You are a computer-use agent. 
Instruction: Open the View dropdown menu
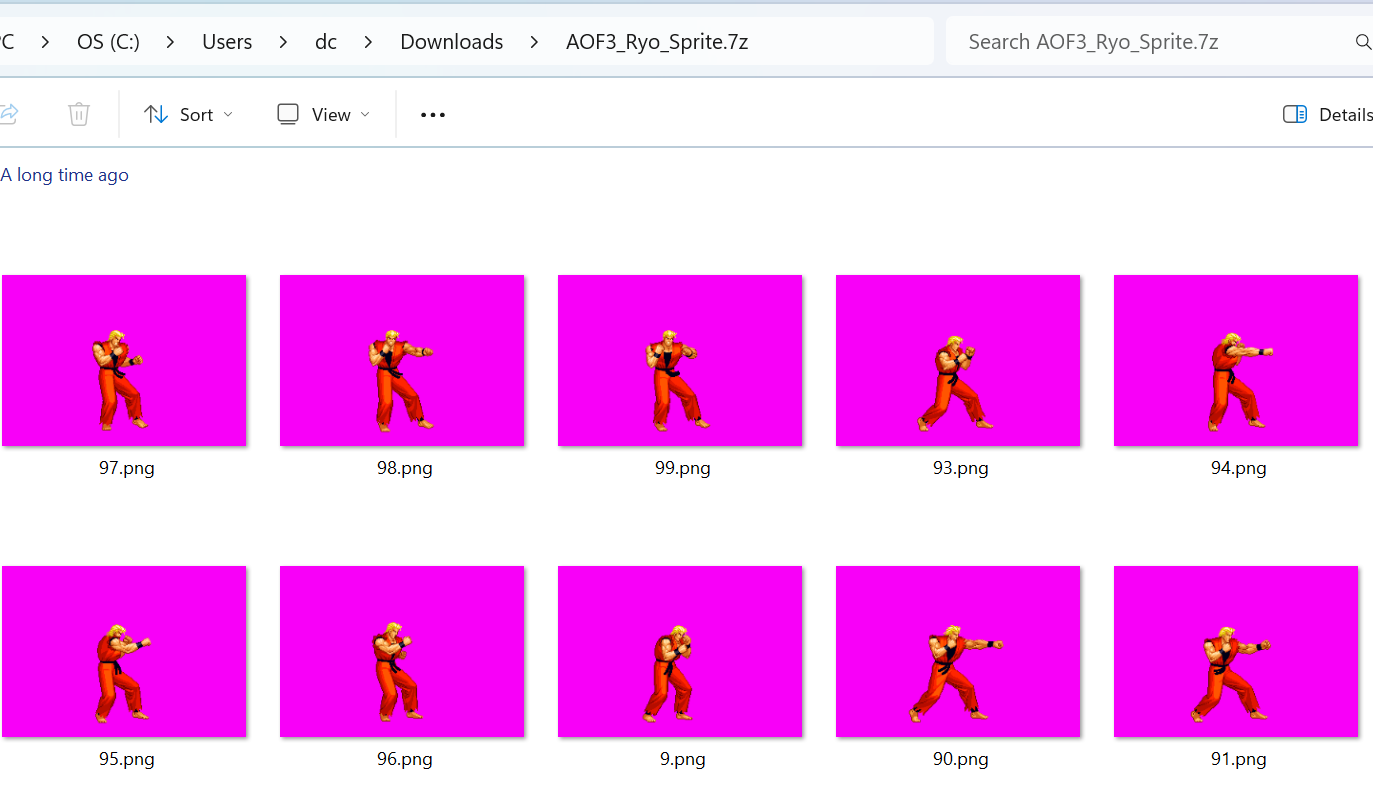(323, 115)
